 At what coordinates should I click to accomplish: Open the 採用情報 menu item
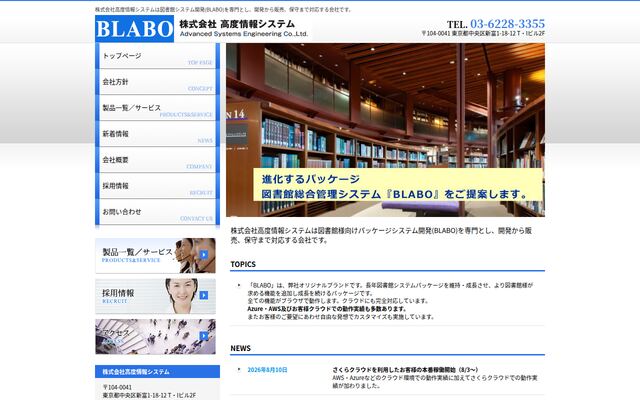157,186
